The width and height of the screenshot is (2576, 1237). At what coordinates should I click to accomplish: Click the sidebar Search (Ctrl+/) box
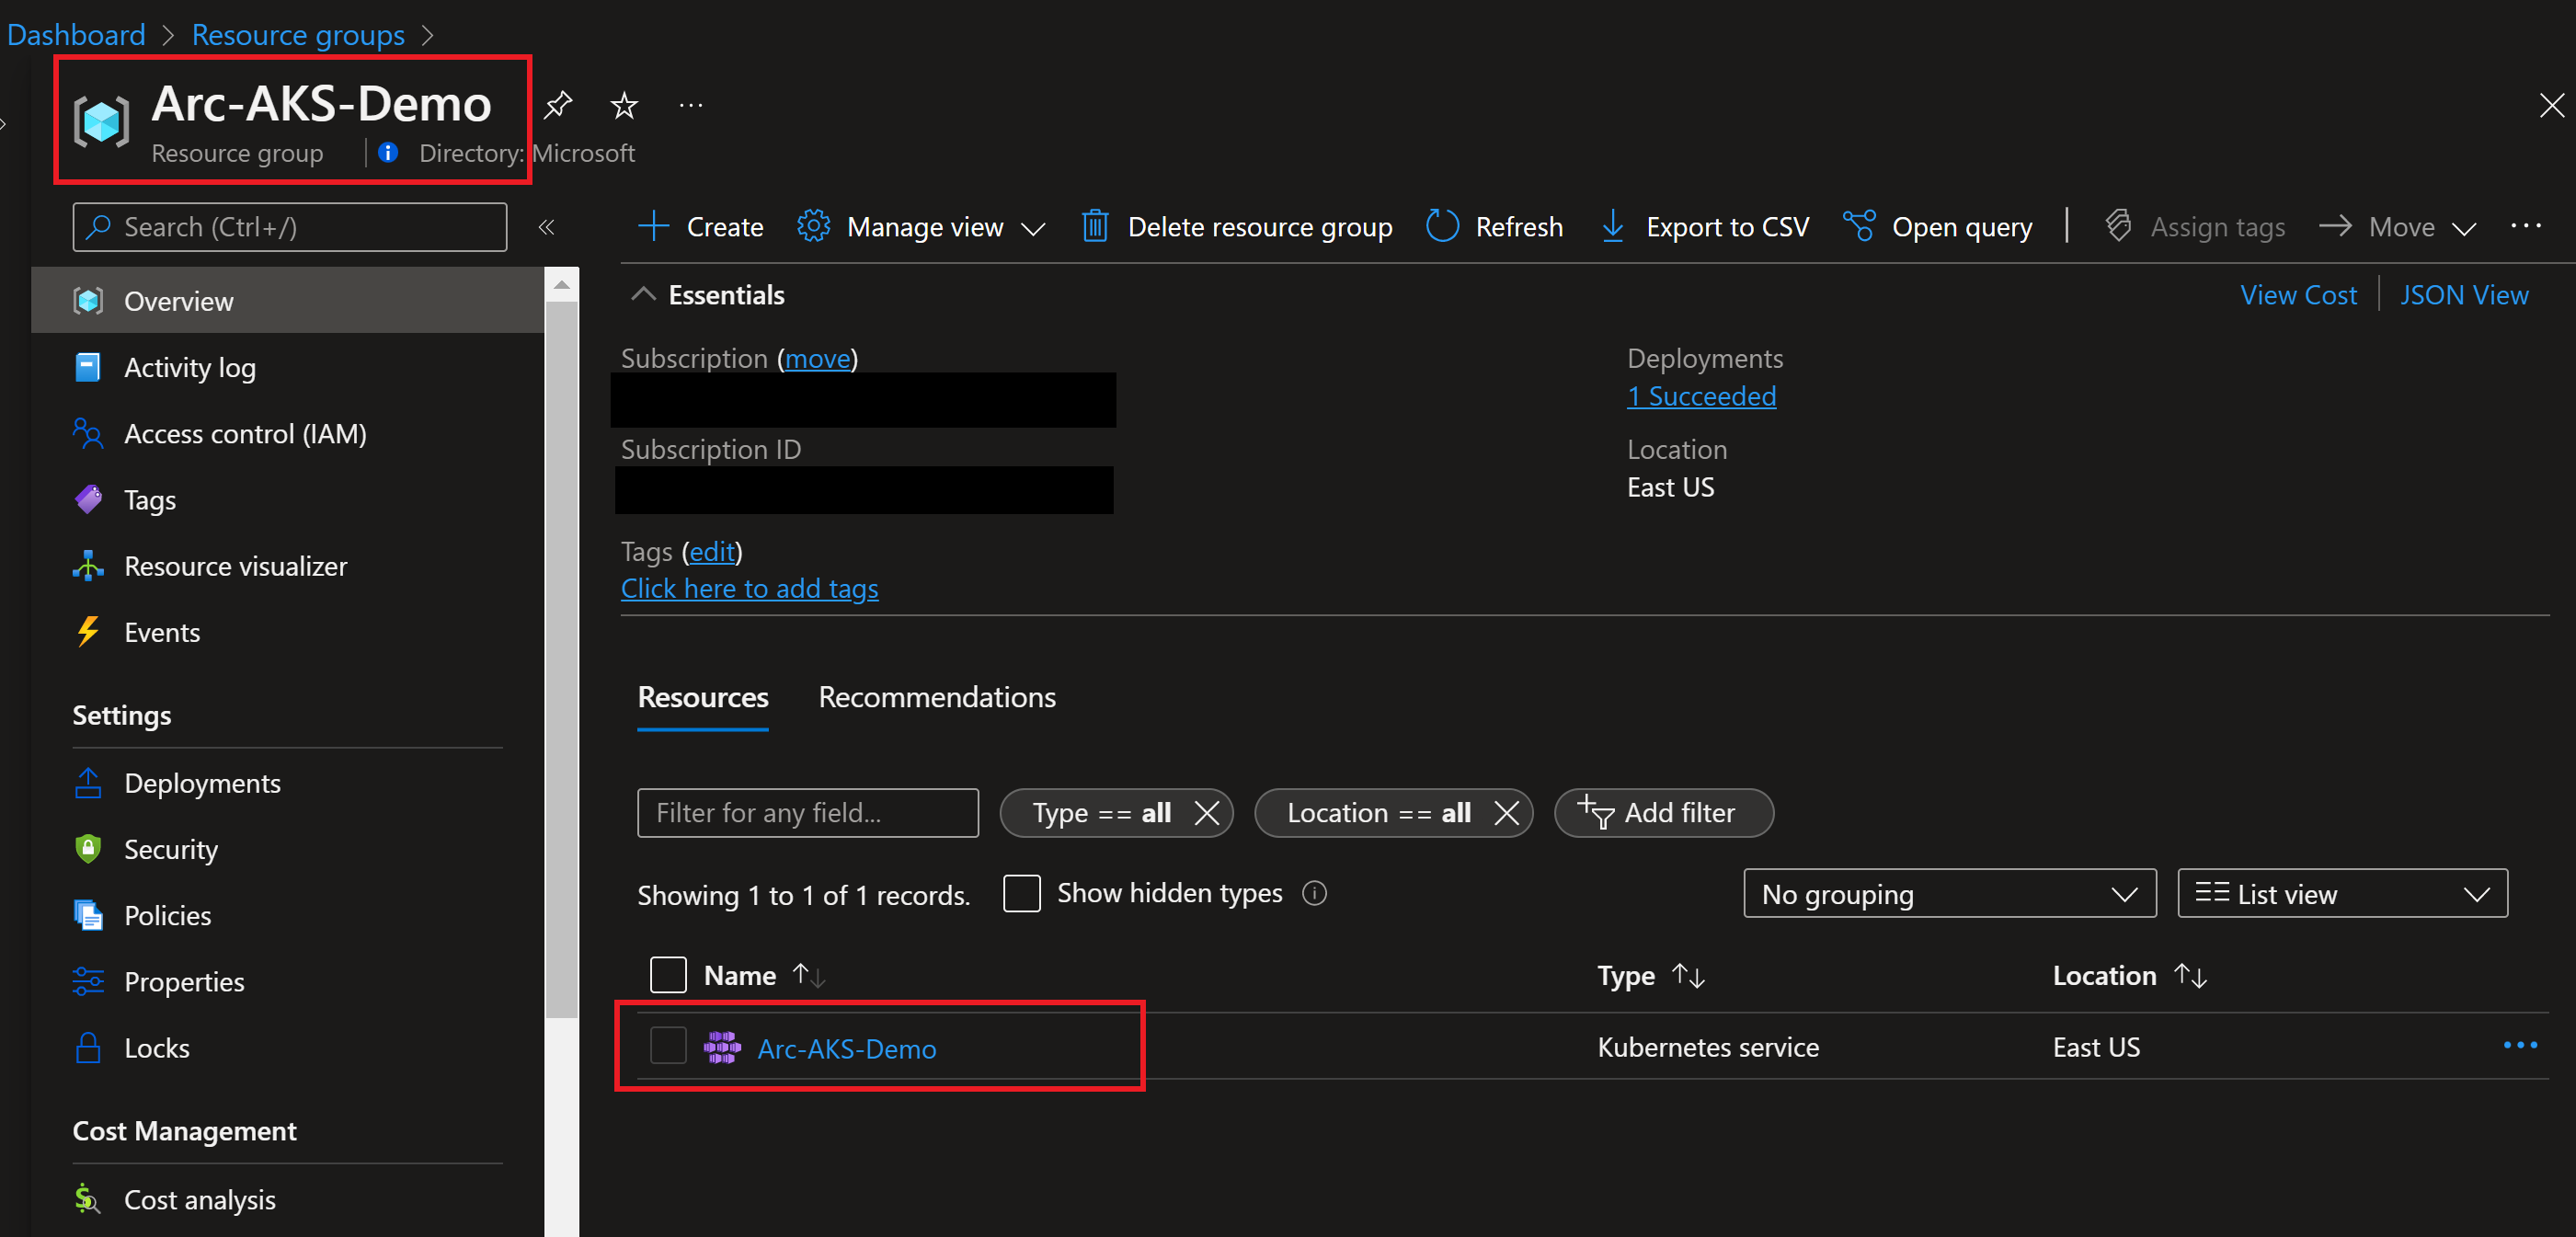[290, 227]
